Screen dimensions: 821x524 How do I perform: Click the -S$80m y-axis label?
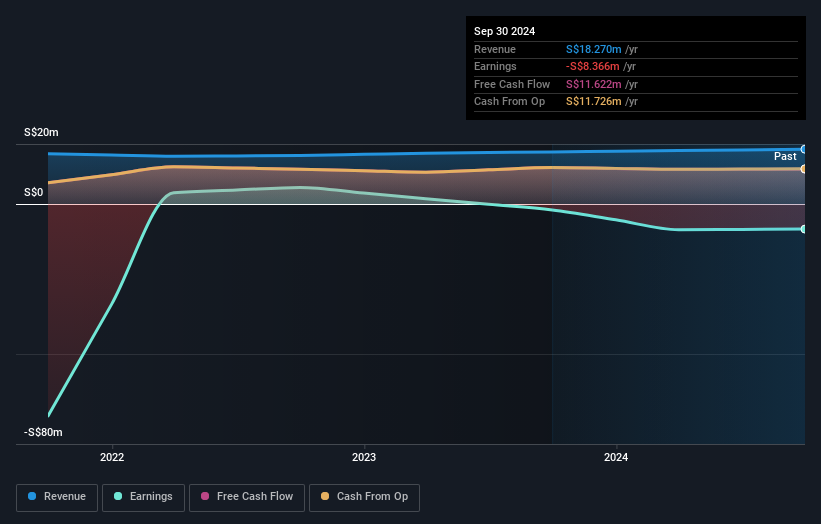click(x=43, y=432)
